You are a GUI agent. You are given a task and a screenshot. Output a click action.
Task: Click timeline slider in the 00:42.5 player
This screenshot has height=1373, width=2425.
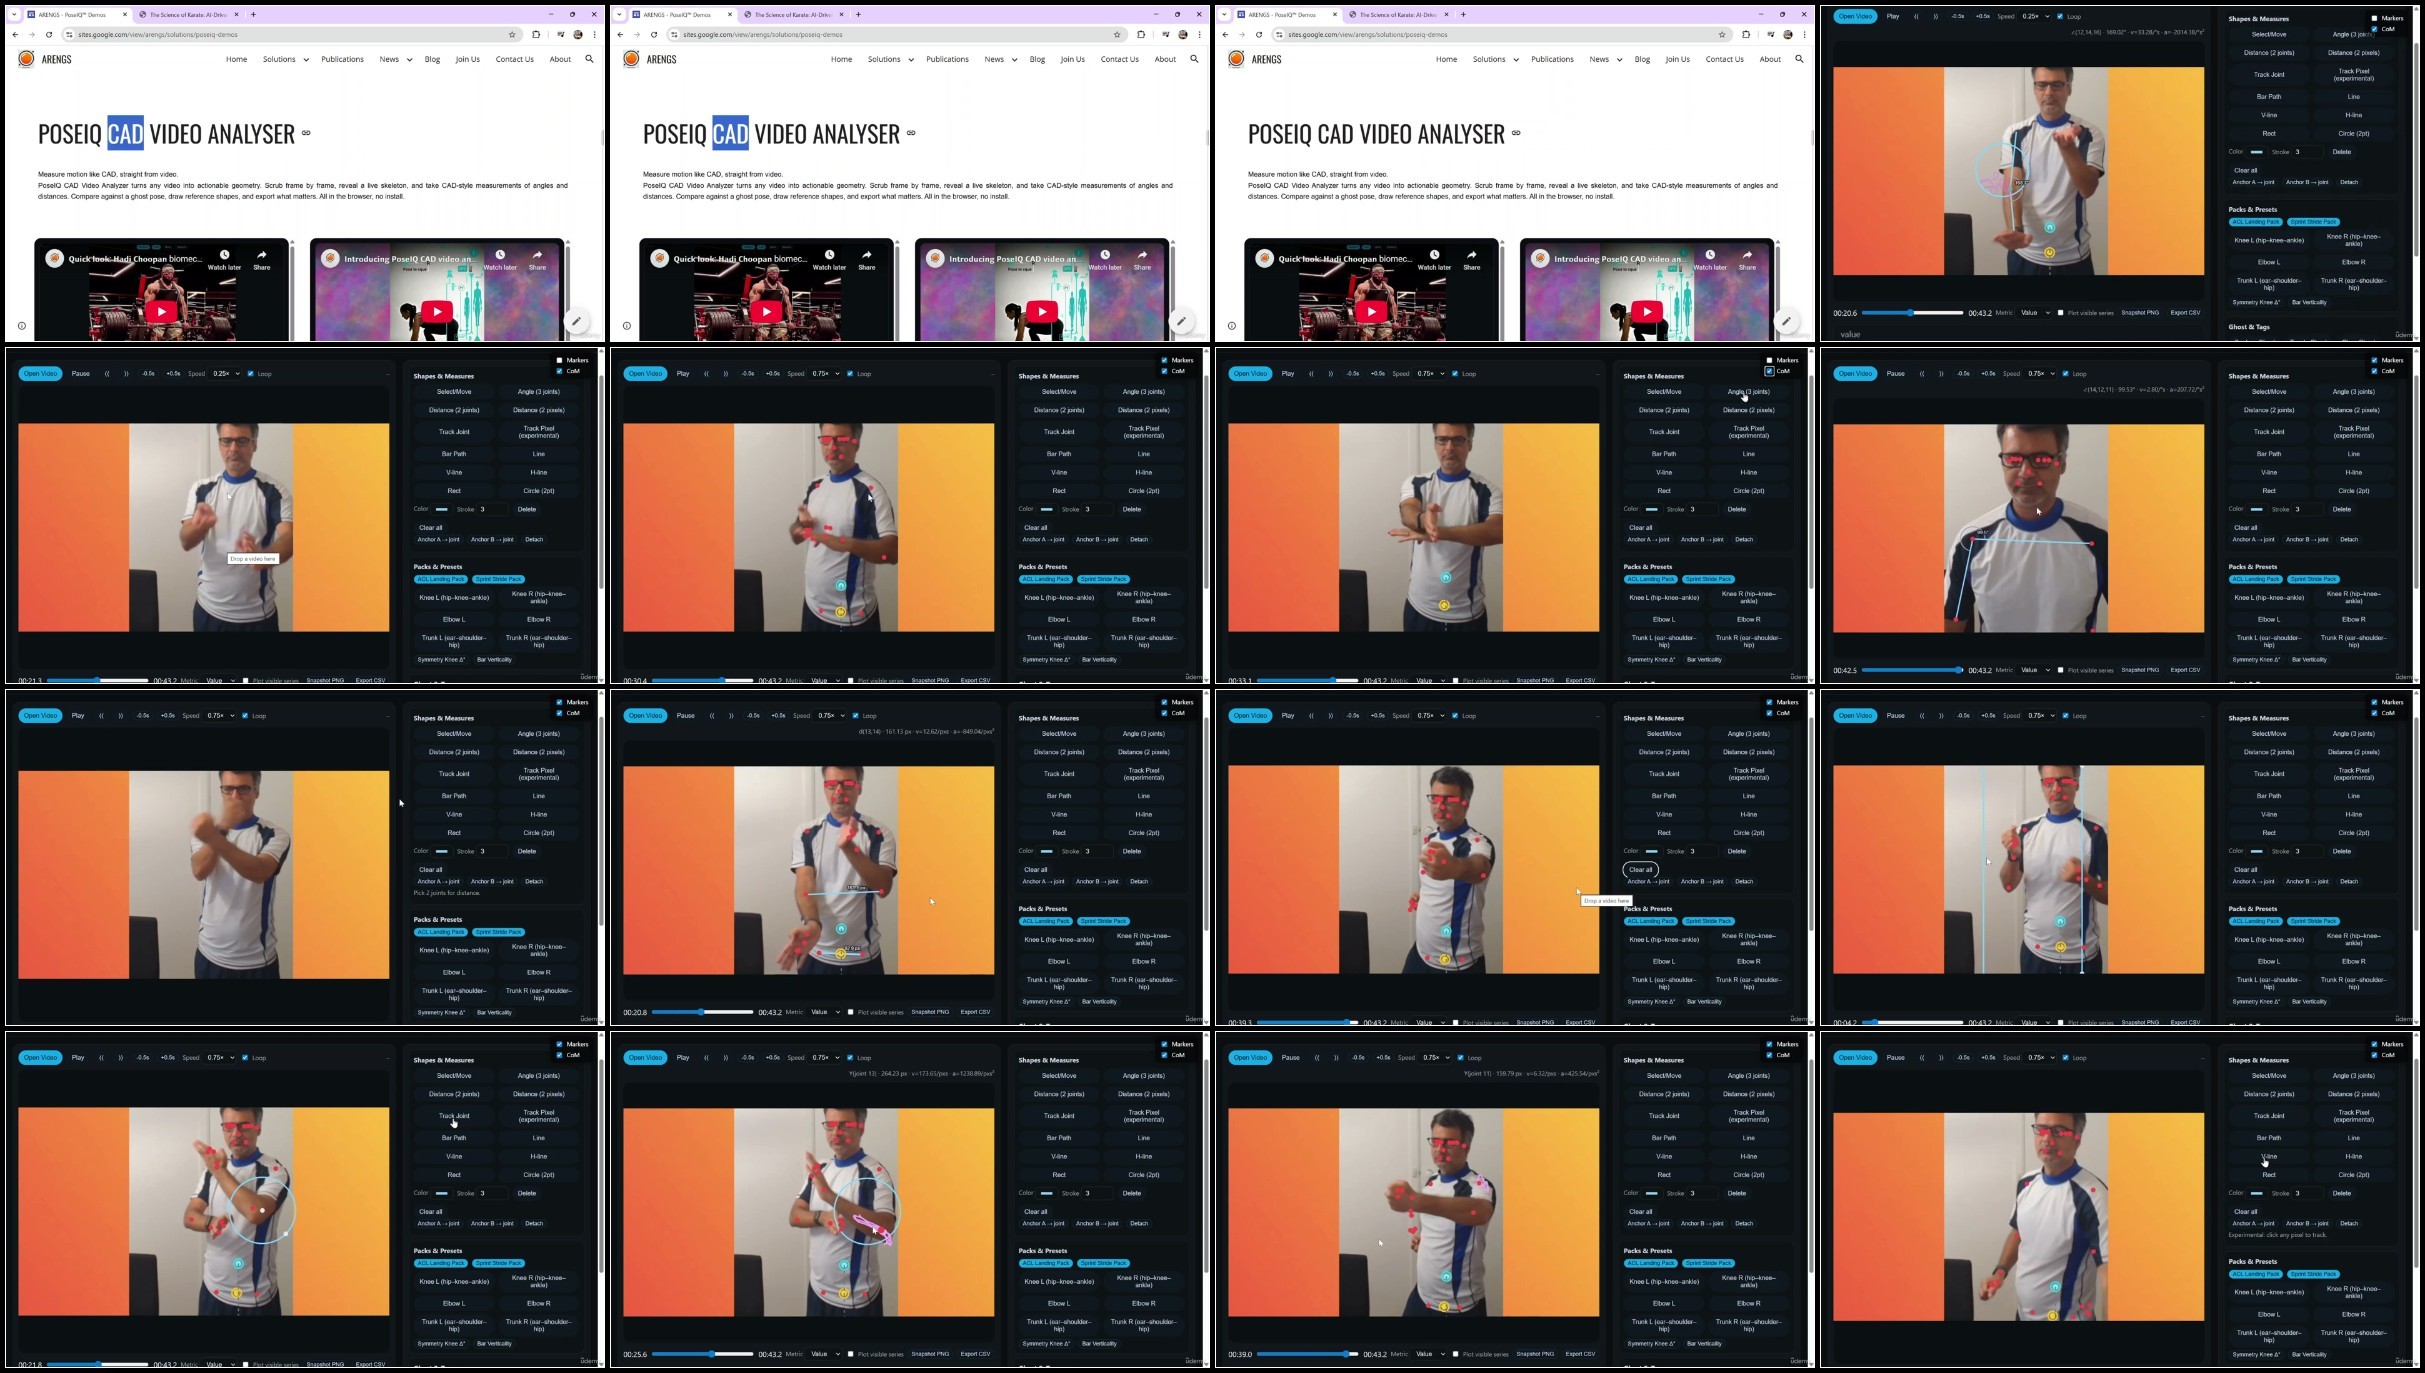point(1912,670)
